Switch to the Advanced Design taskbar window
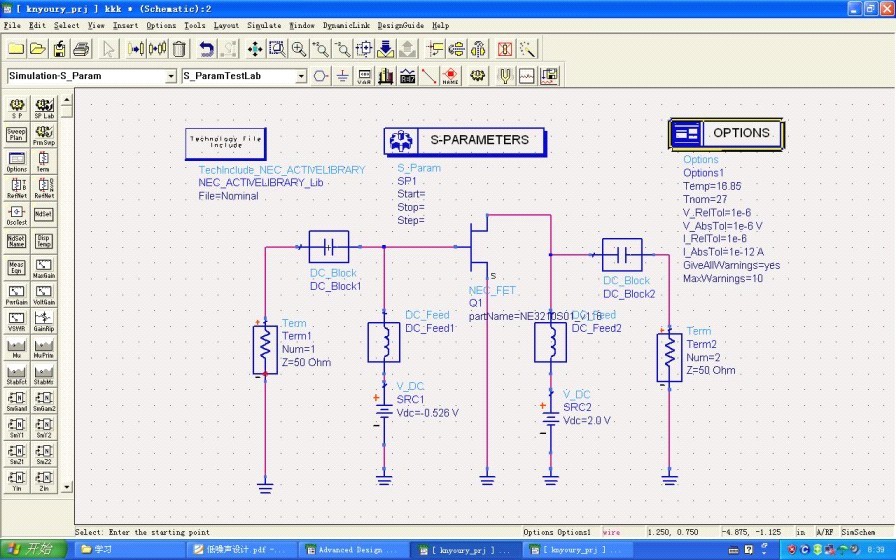Screen dimensions: 896x560 (352, 550)
